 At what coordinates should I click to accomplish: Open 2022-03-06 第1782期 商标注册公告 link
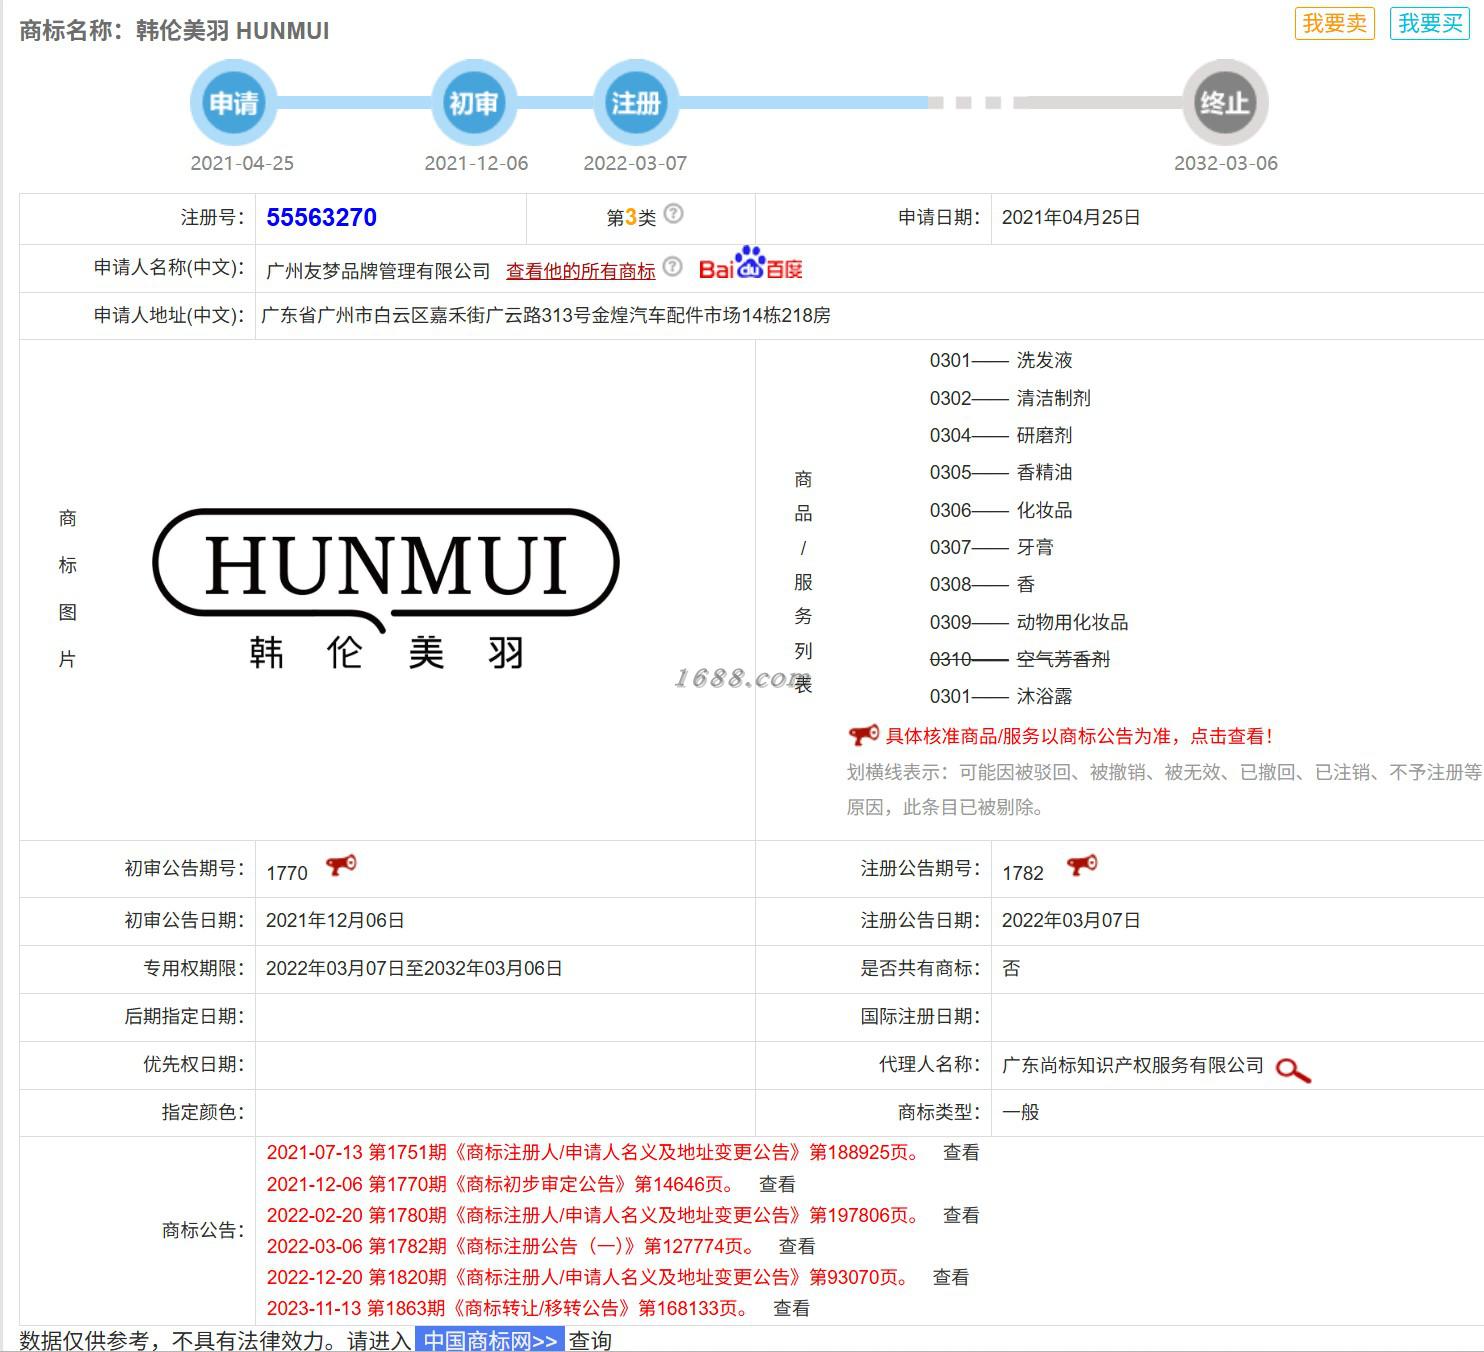pyautogui.click(x=512, y=1246)
